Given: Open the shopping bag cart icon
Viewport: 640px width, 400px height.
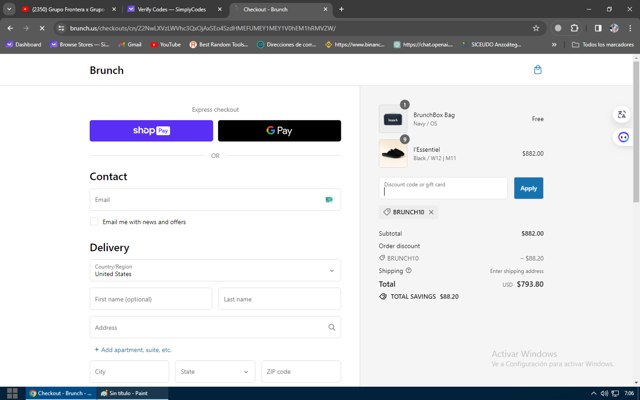Looking at the screenshot, I should (x=538, y=70).
